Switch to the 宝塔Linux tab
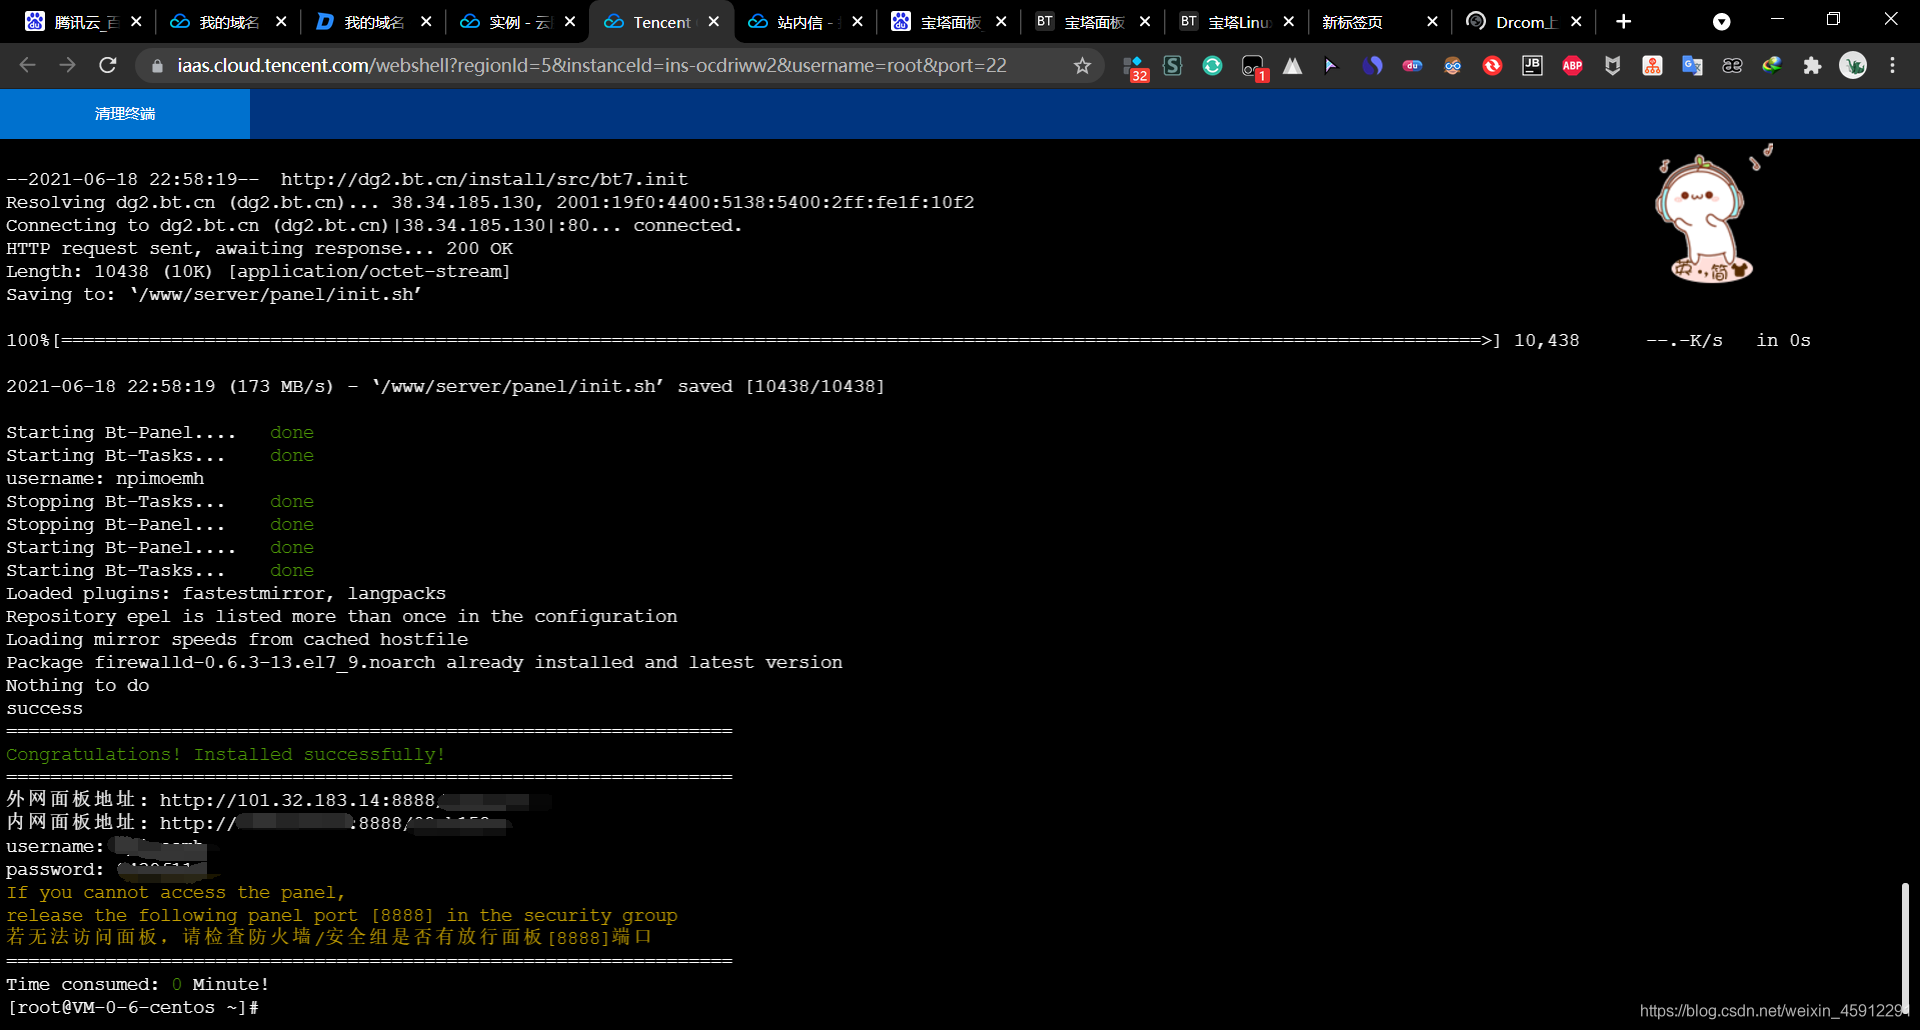This screenshot has height=1030, width=1920. coord(1237,22)
